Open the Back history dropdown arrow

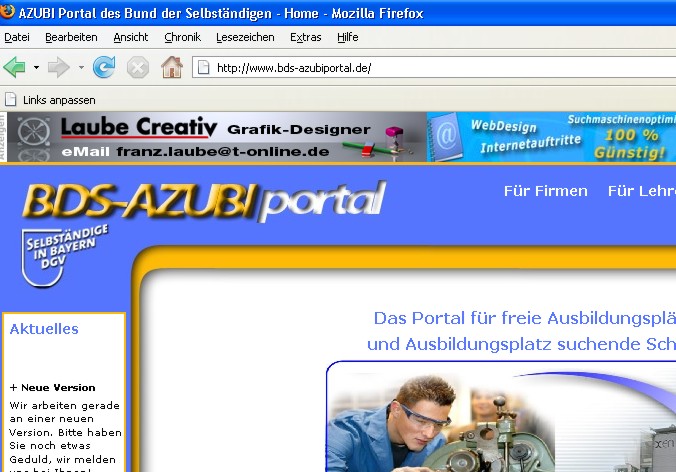click(x=36, y=67)
